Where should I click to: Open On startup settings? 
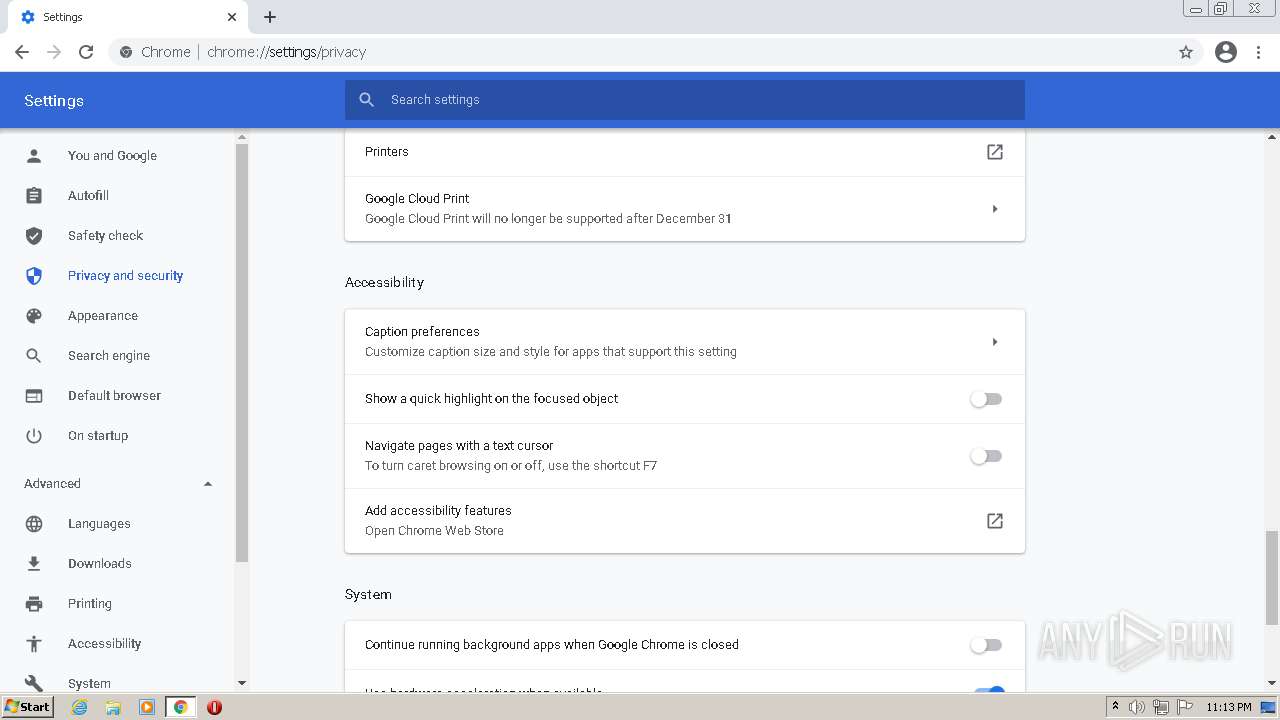pos(98,435)
